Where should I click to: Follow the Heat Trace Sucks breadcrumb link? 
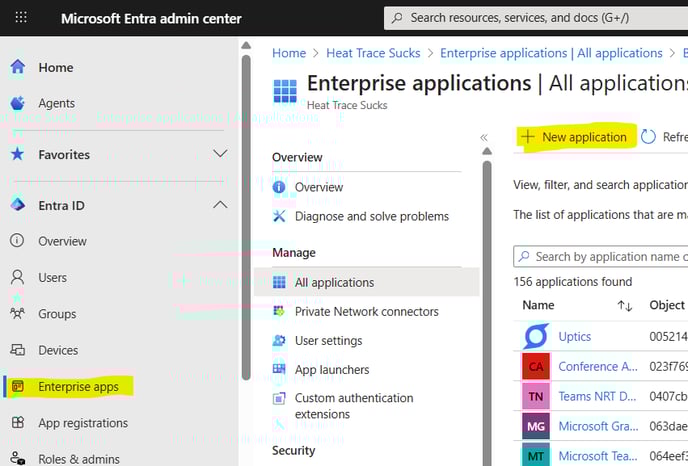370,53
